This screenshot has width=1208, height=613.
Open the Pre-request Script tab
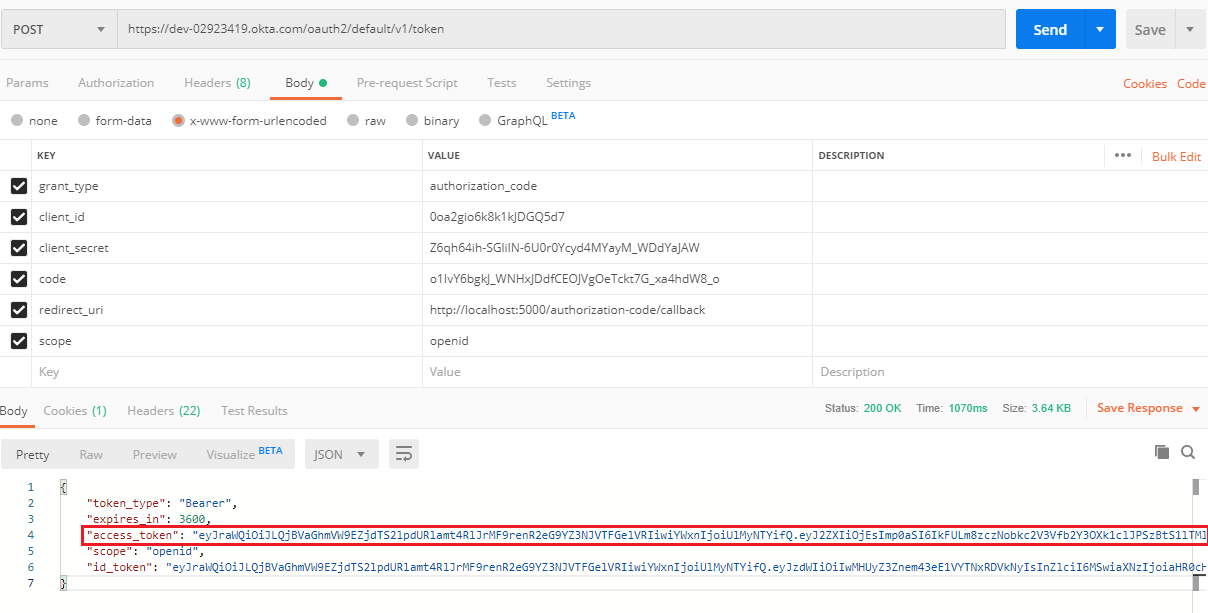[x=407, y=83]
